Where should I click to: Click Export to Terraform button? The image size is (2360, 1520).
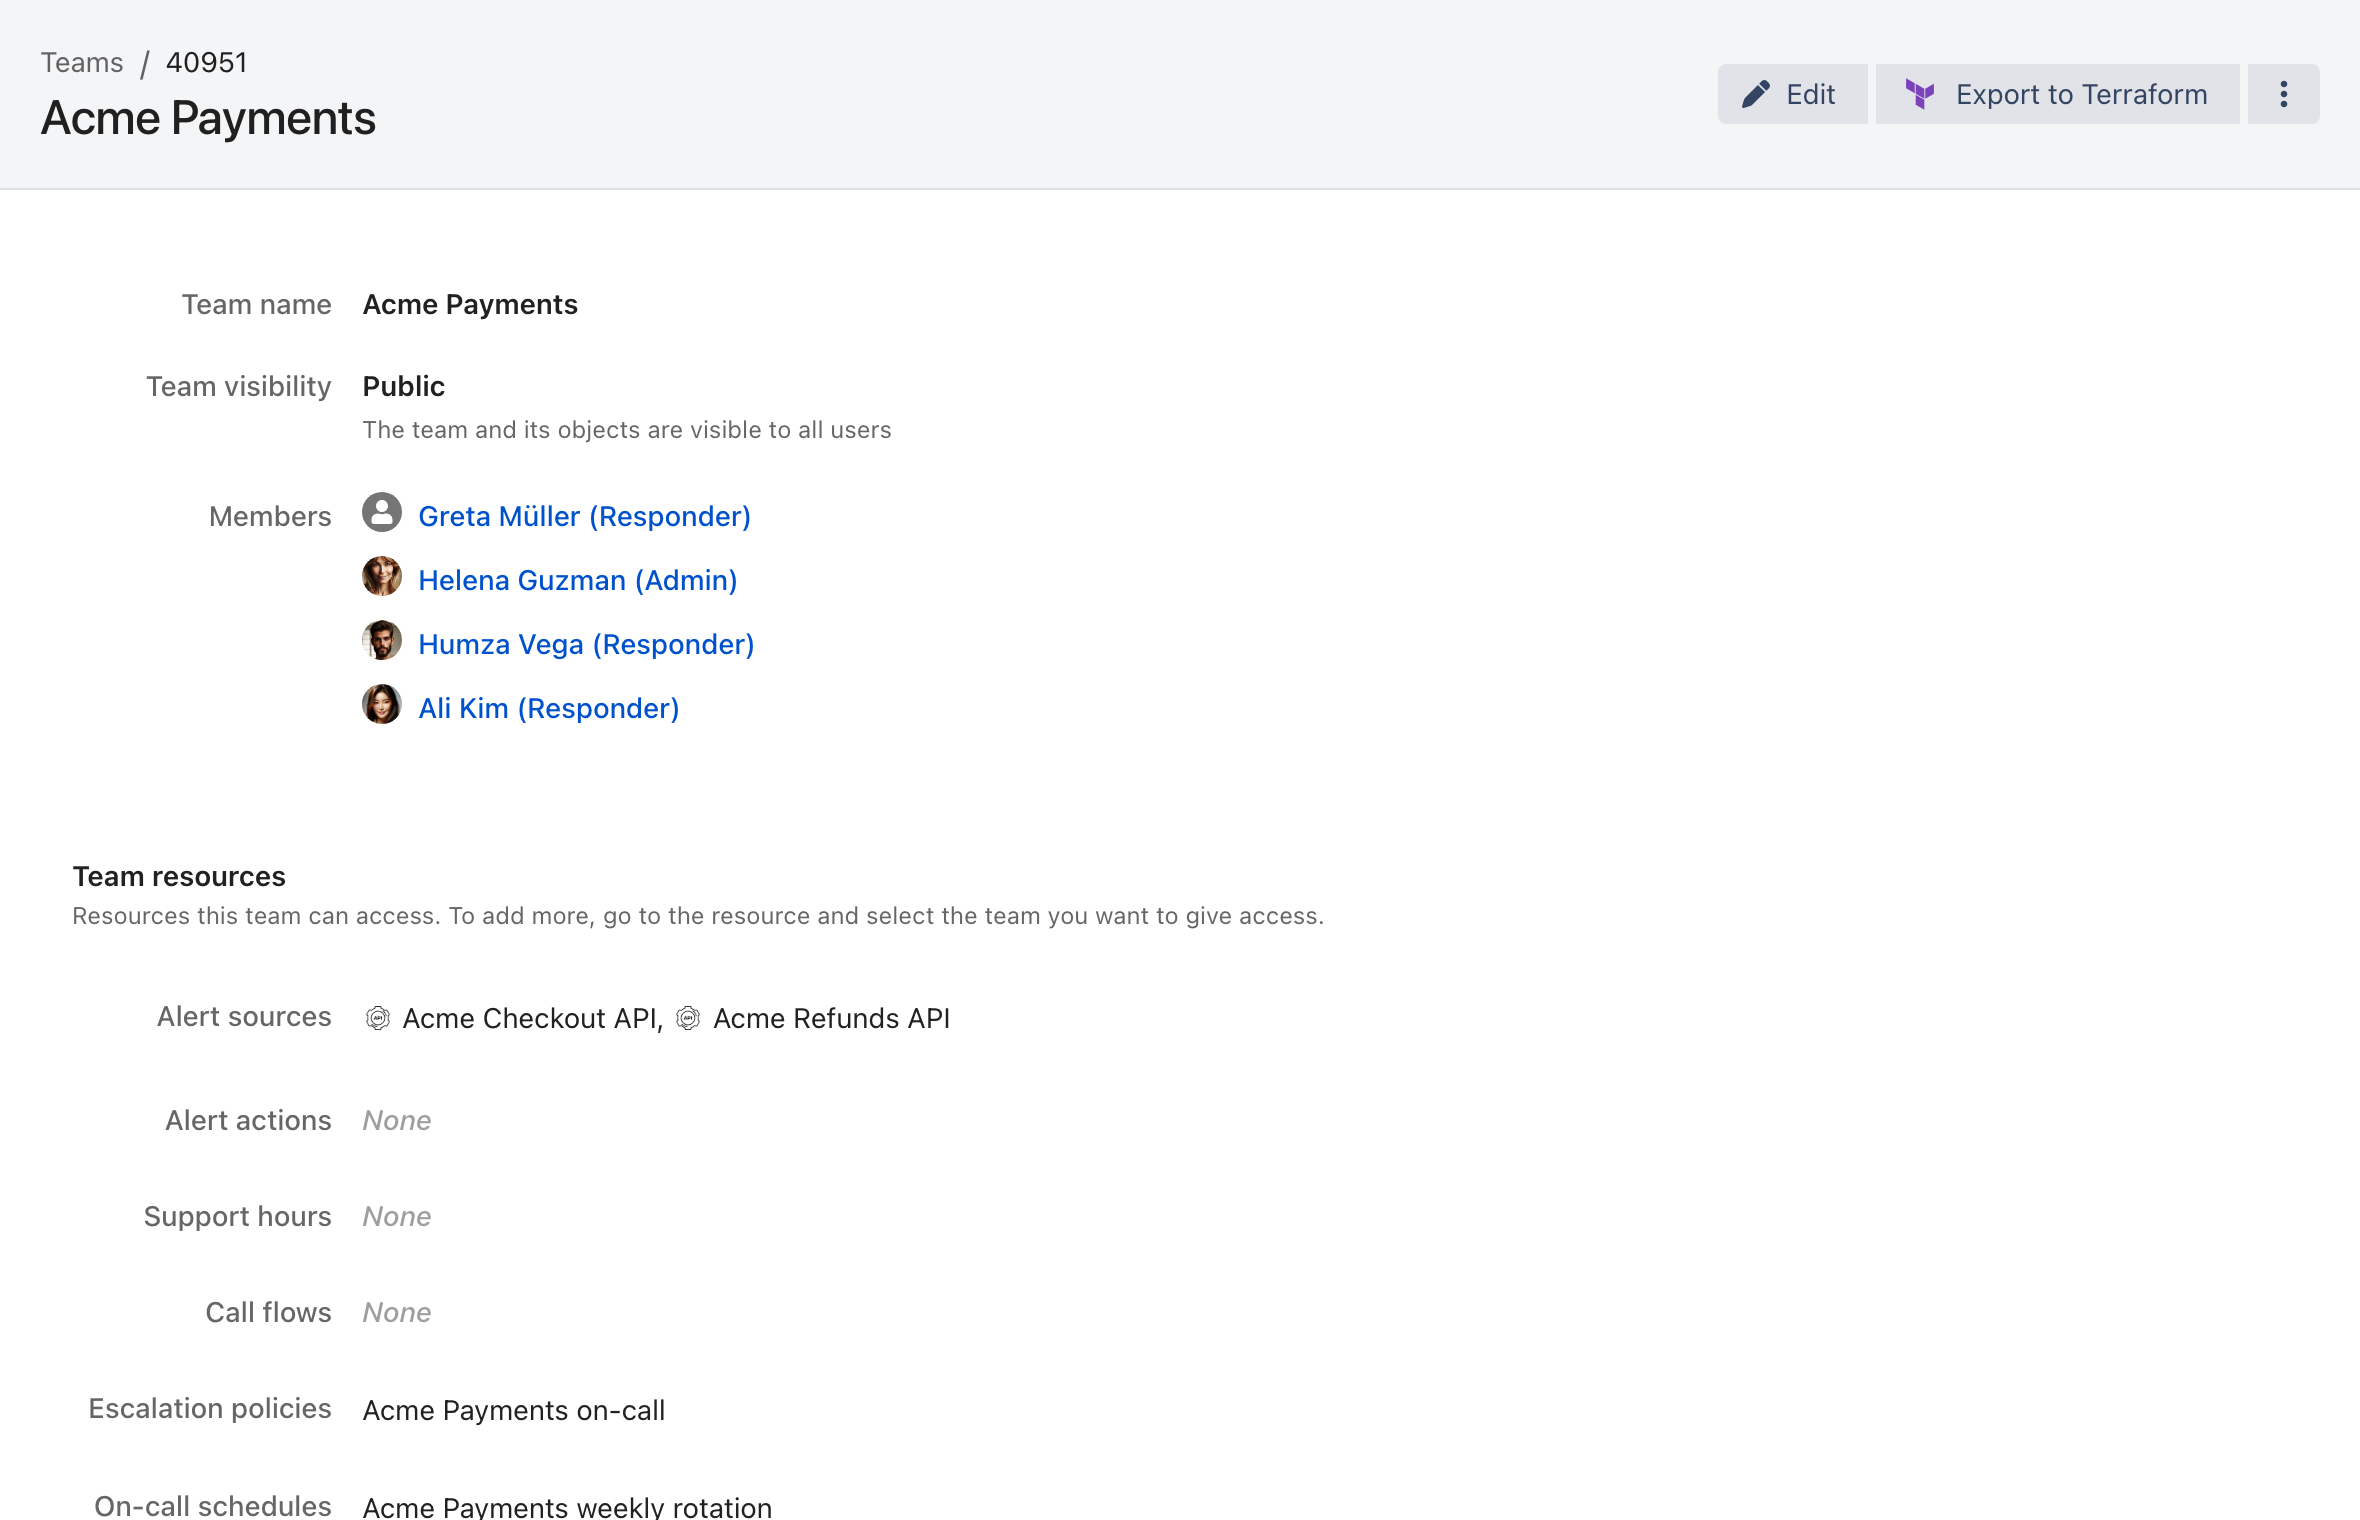tap(2057, 94)
